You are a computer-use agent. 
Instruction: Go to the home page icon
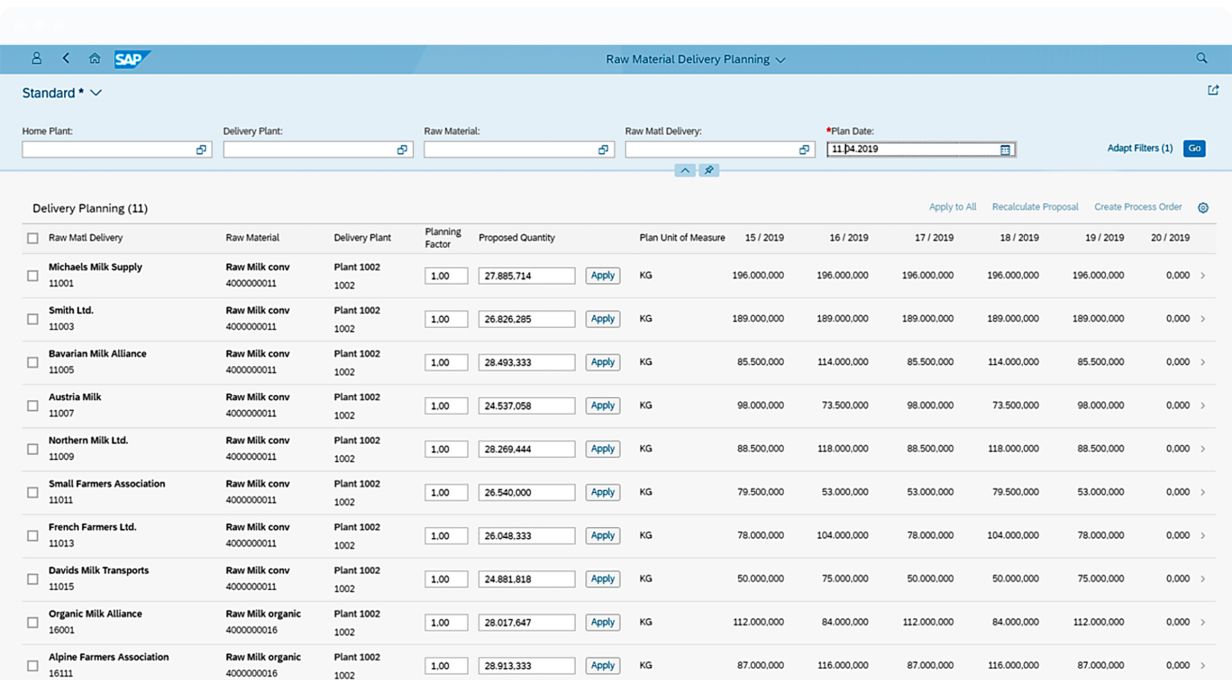point(95,59)
